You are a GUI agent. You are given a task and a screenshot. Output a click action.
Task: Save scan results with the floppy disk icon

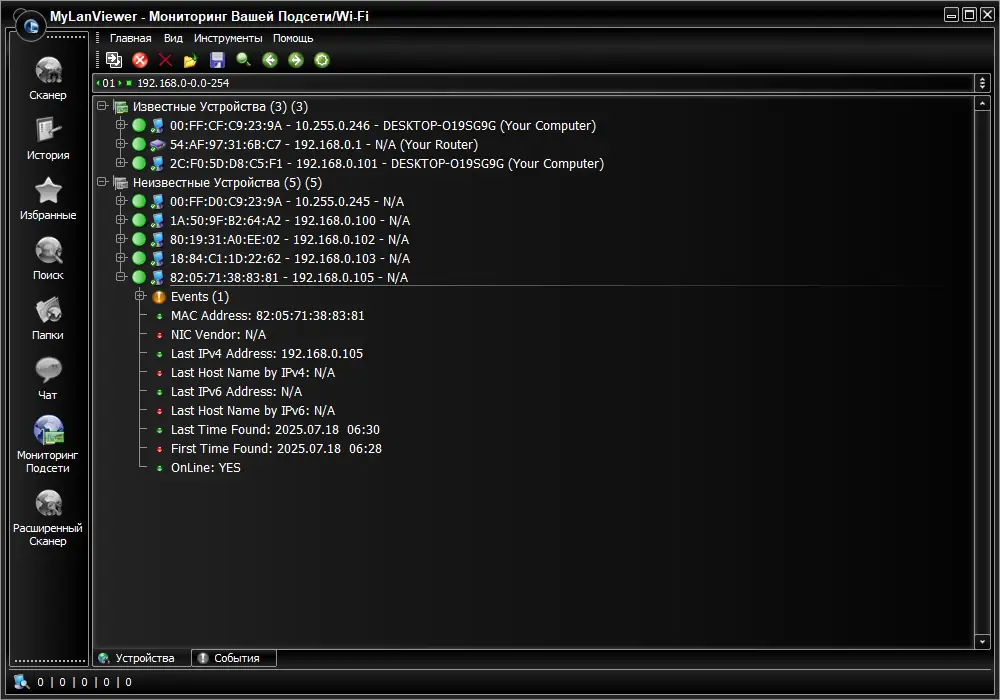[216, 60]
